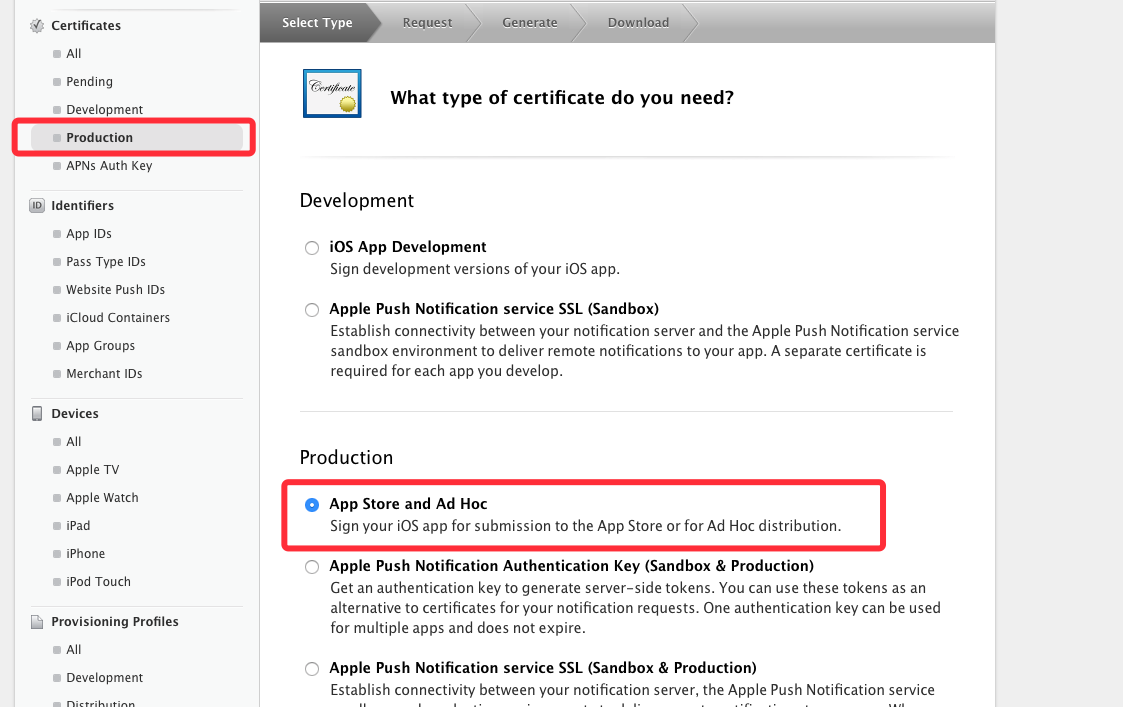Screen dimensions: 1123x707
Task: Open Apple Watch devices
Action: click(x=102, y=497)
